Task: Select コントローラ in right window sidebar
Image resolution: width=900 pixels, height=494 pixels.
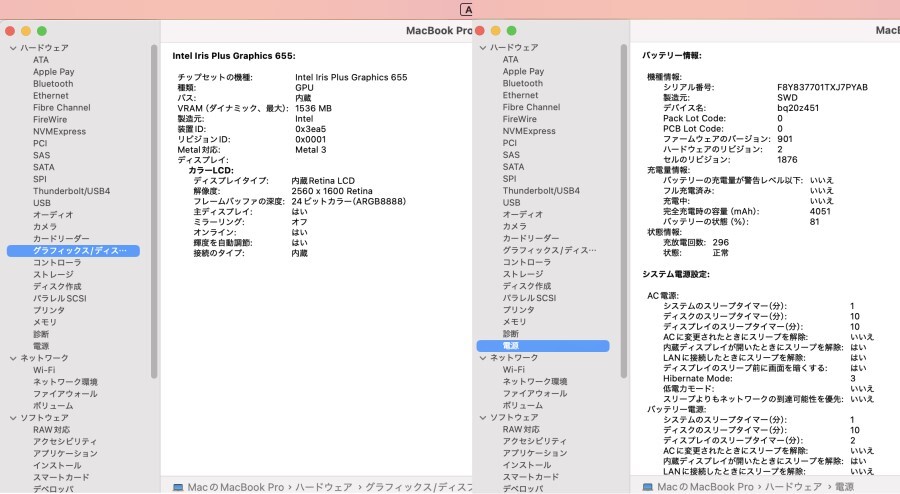Action: point(526,262)
